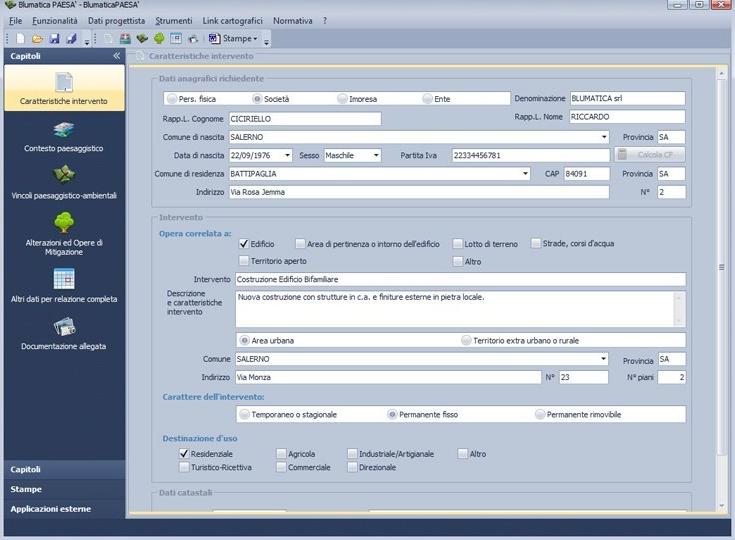Open Documentazione allegata chapter icon
The width and height of the screenshot is (735, 540).
64,327
